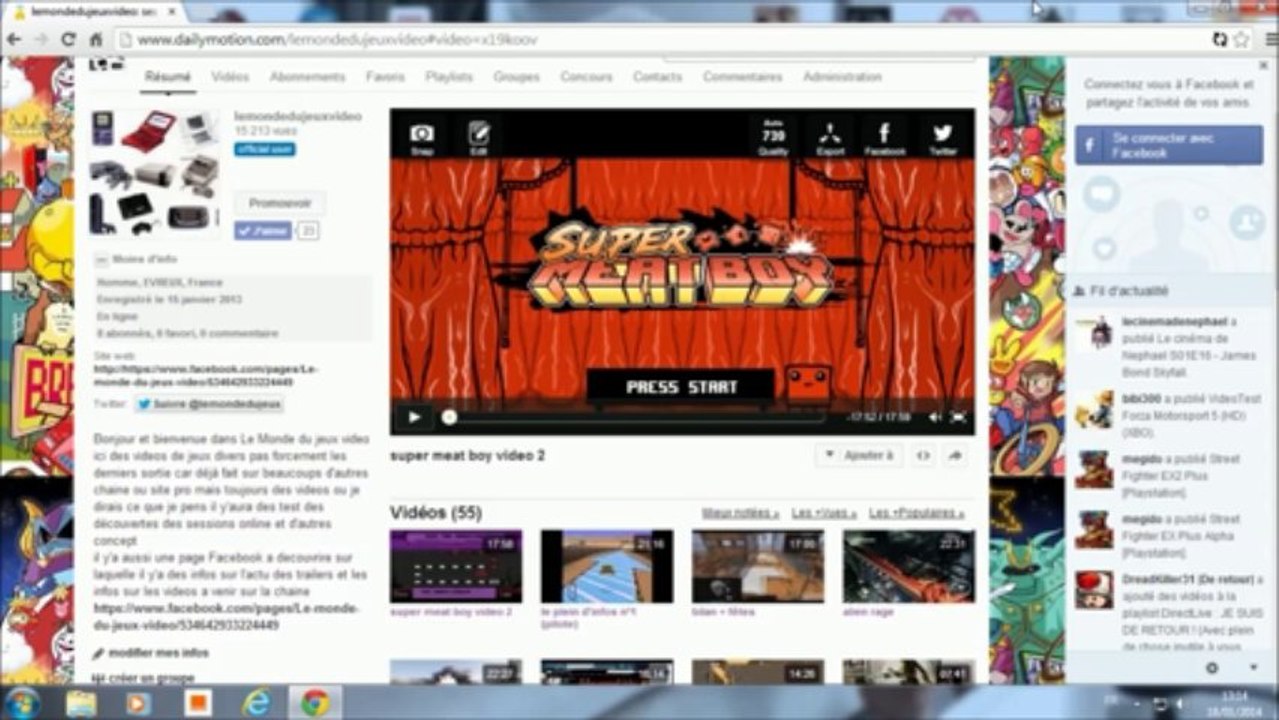Click the J'aime Facebook like button
Viewport: 1279px width, 720px height.
263,231
